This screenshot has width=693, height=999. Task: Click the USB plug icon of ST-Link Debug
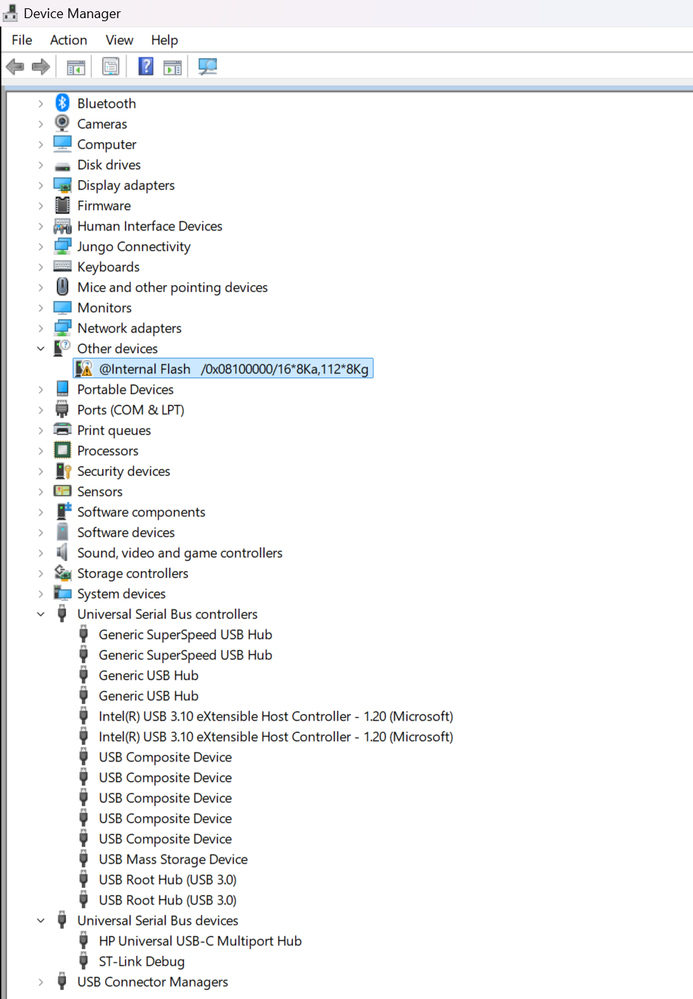pos(83,961)
